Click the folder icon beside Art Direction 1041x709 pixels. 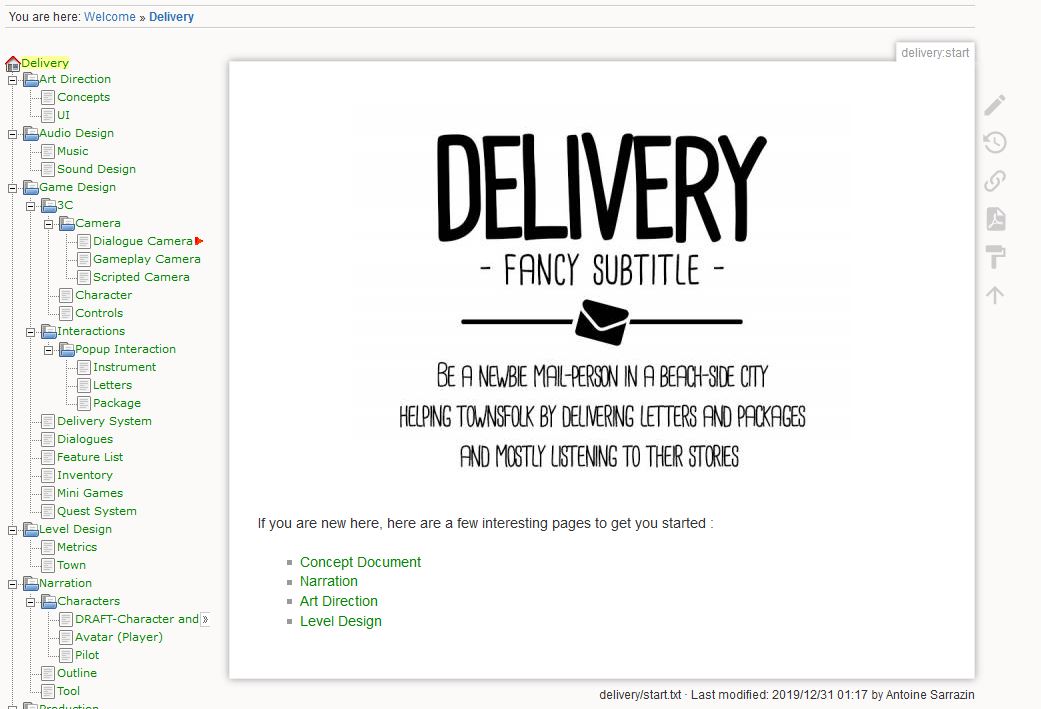29,79
